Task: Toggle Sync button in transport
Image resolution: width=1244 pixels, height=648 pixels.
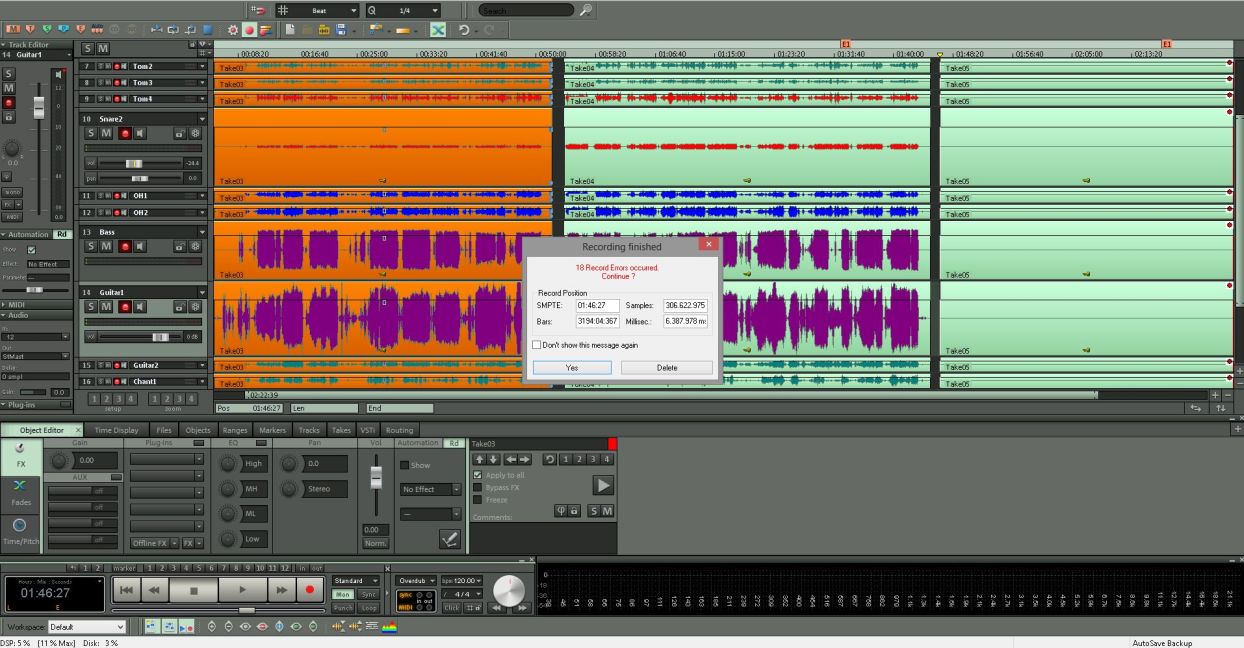Action: click(369, 595)
